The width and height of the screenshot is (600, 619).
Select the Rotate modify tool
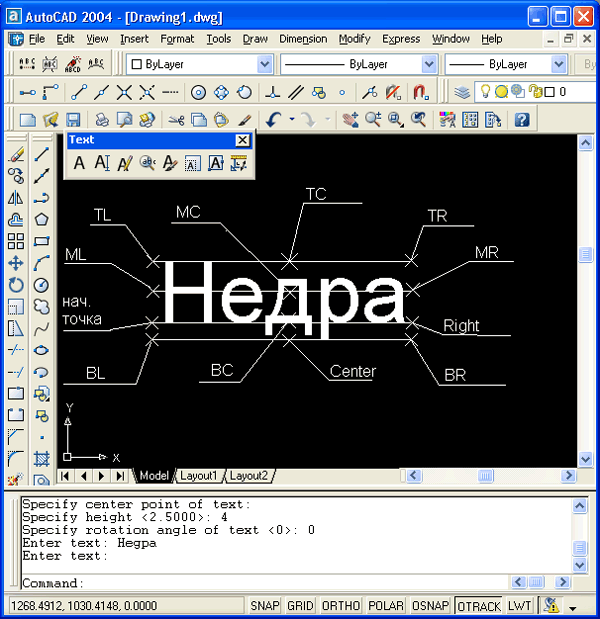16,285
